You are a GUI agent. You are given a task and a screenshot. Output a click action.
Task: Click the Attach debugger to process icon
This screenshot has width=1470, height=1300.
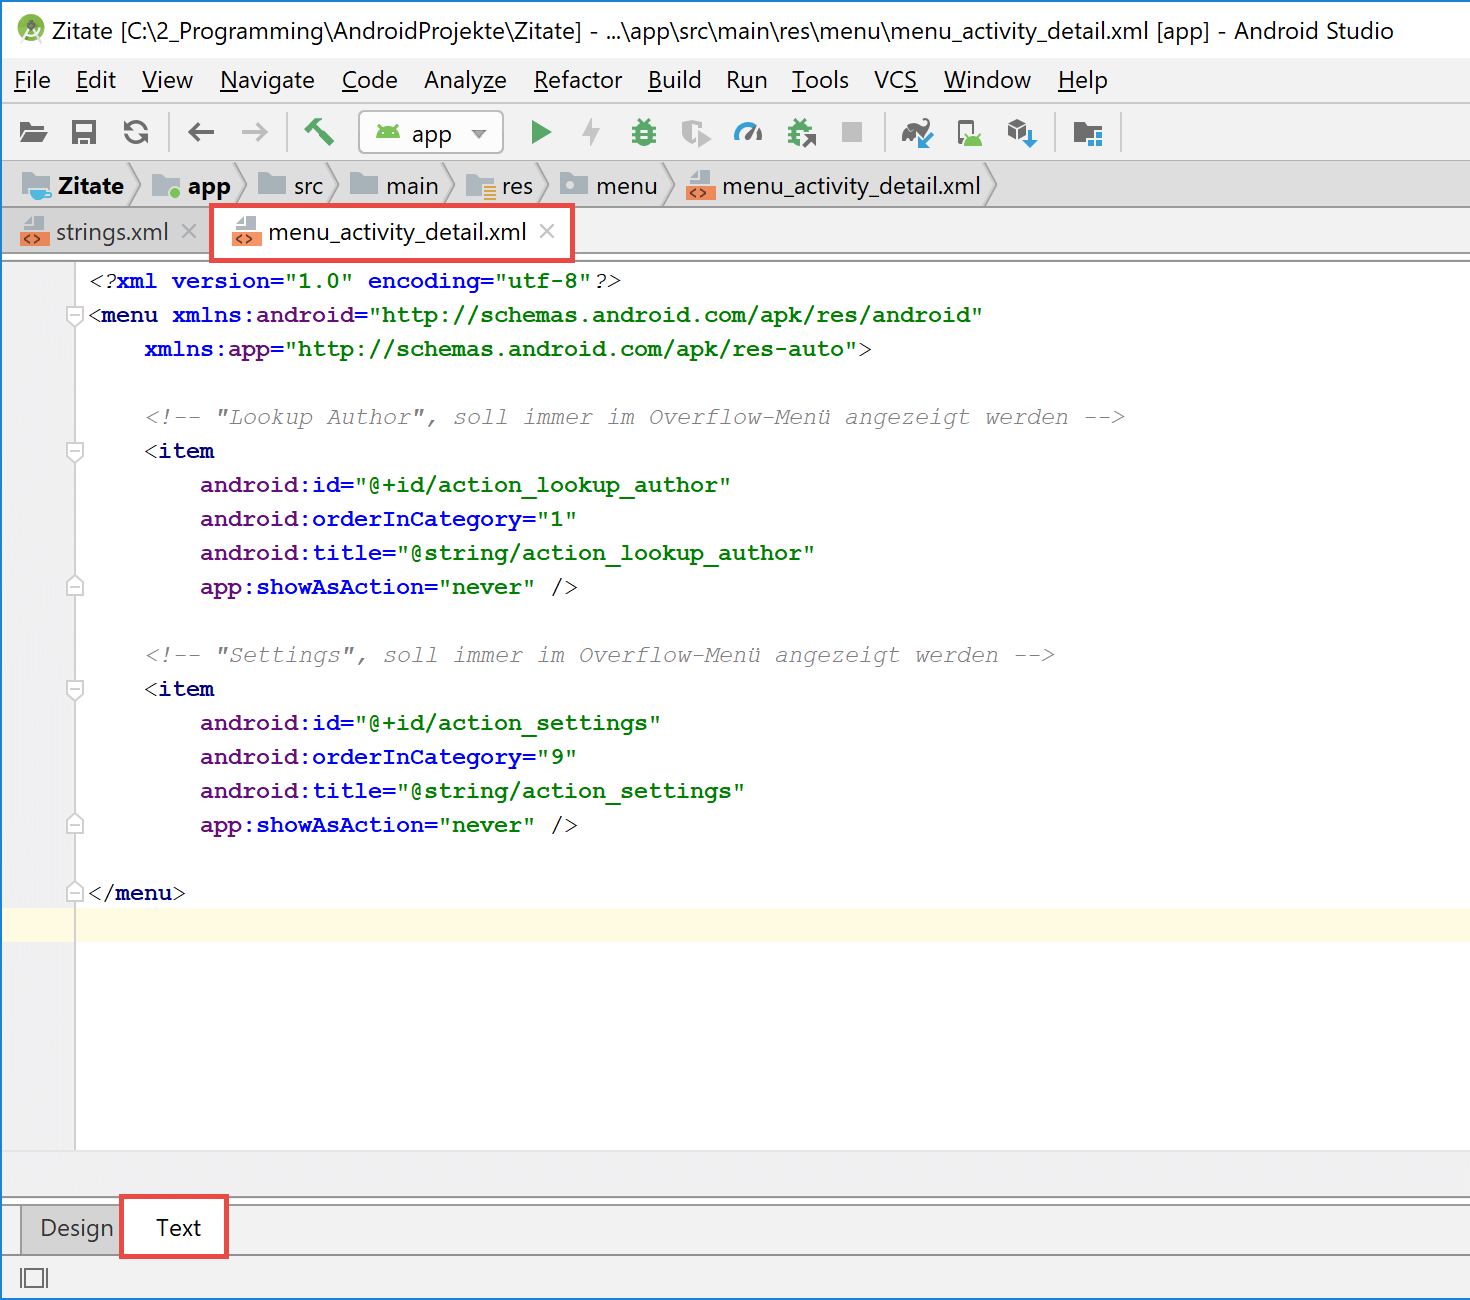click(x=801, y=132)
